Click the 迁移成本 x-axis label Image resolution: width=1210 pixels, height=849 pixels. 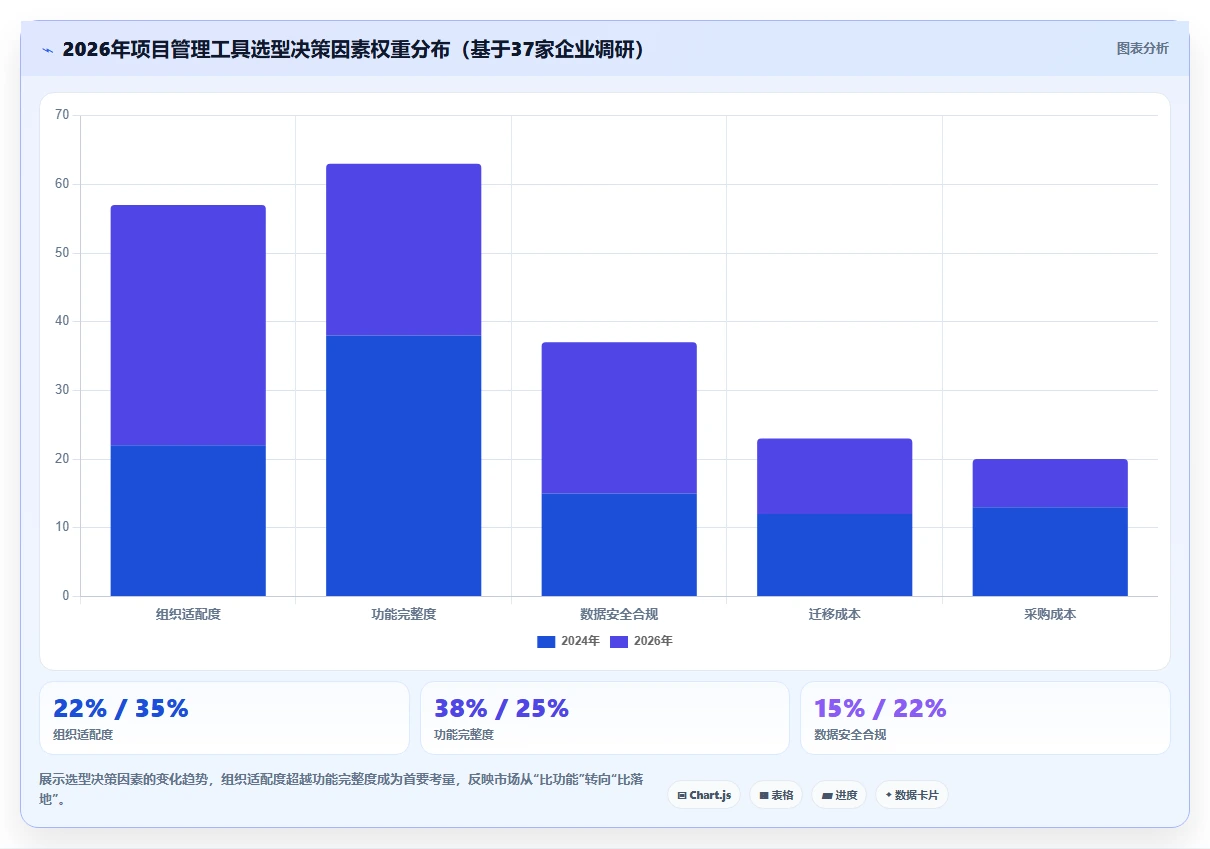coord(835,614)
